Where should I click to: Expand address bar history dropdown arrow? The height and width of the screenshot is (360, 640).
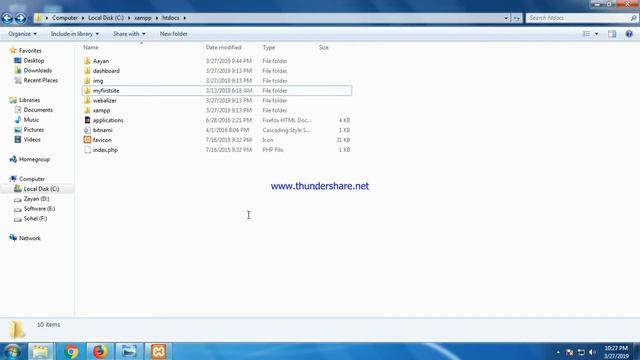(506, 18)
